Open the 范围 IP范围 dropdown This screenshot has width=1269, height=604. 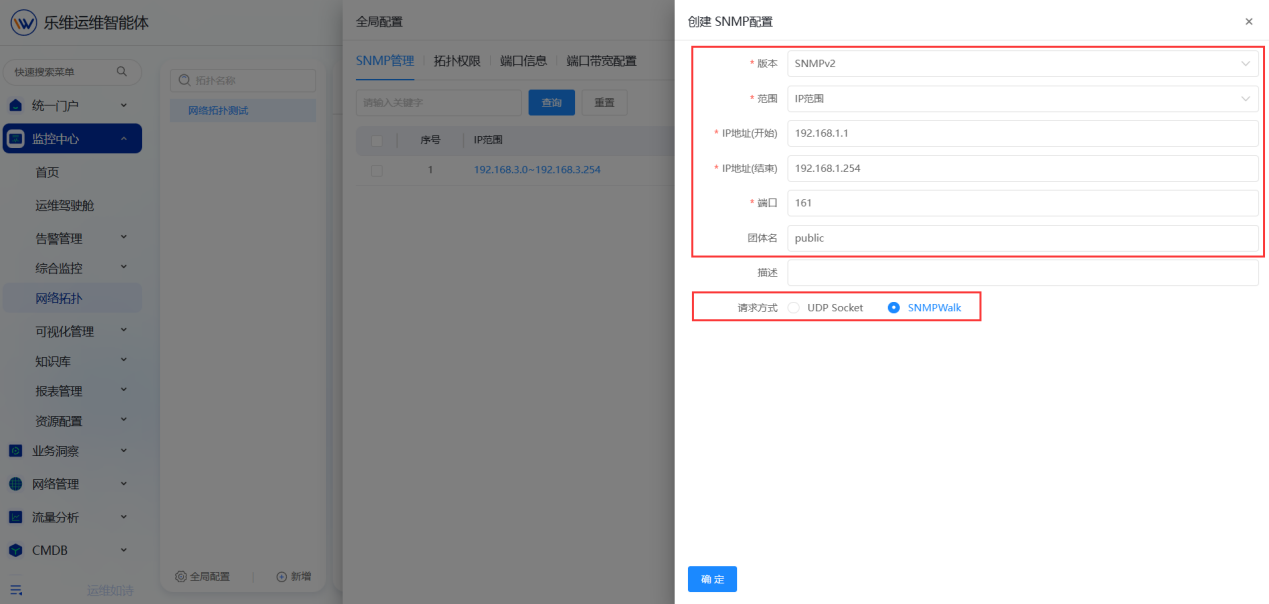[x=1022, y=99]
